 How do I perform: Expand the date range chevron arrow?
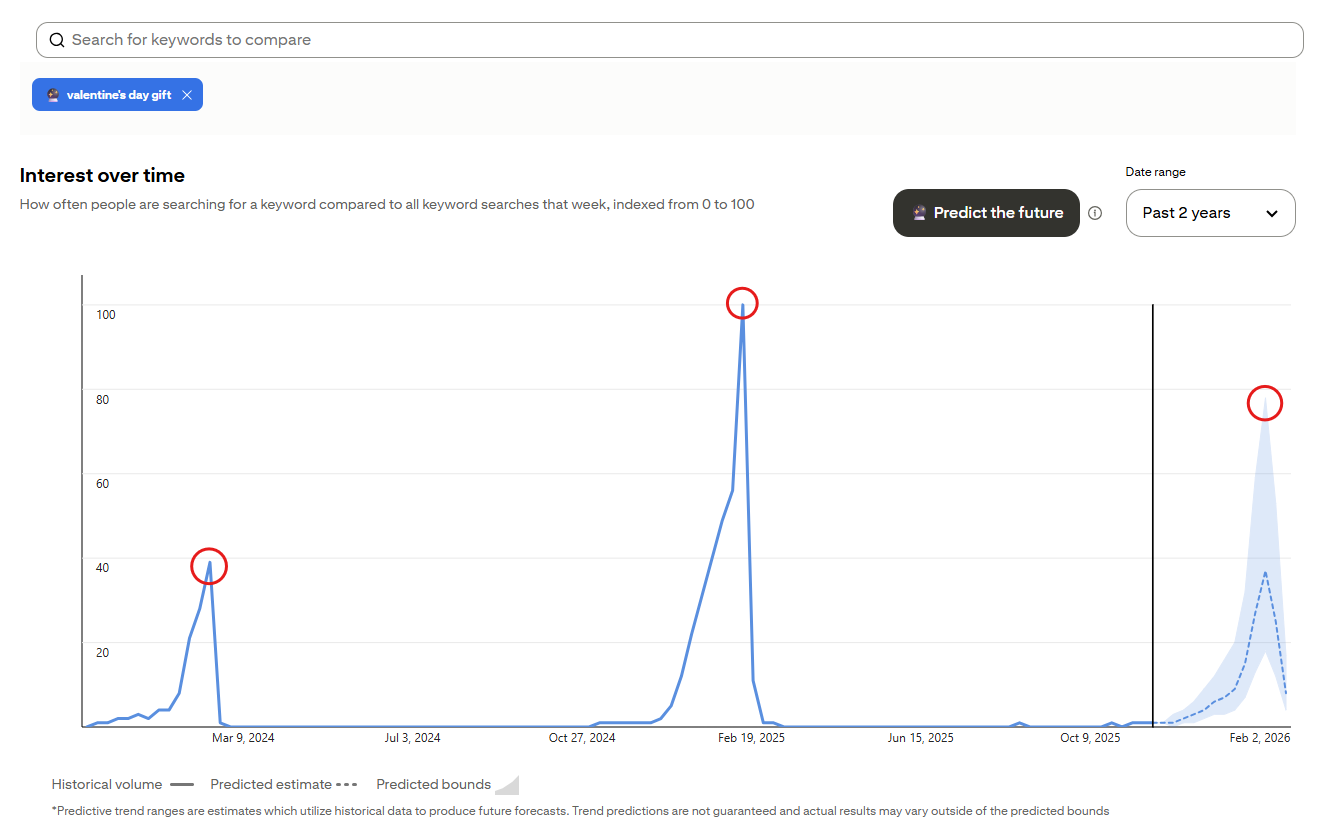point(1271,213)
